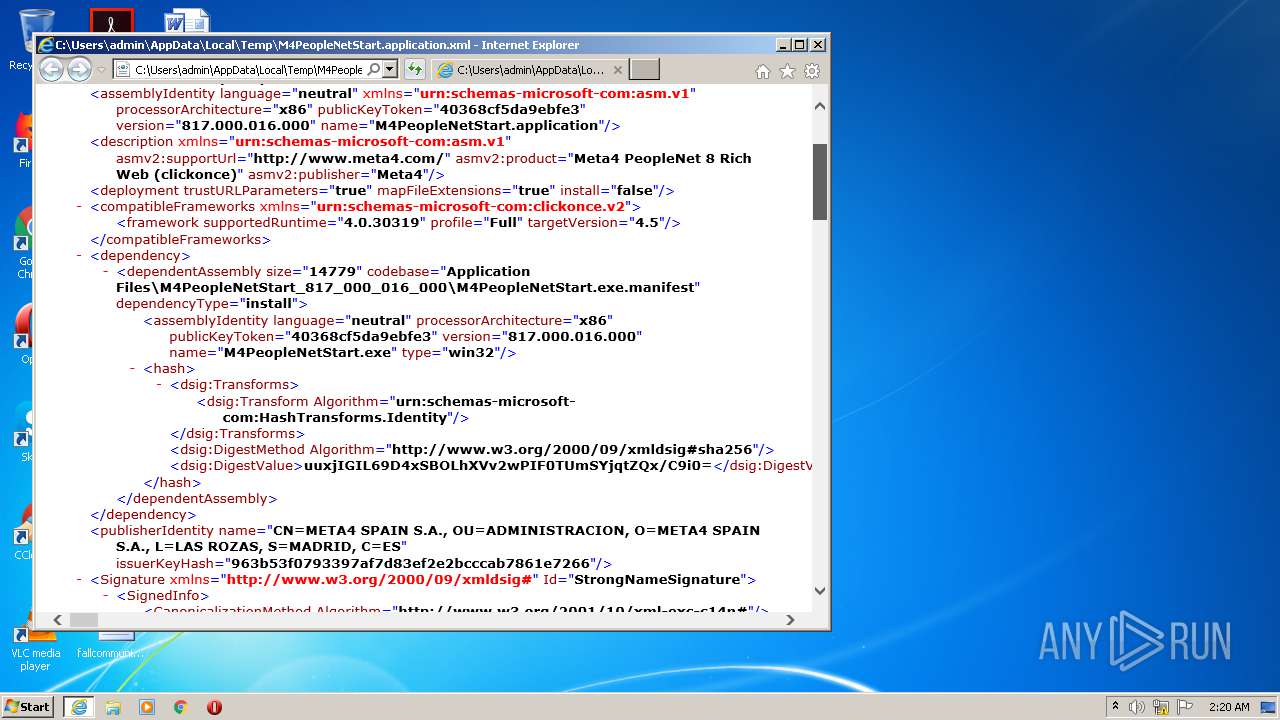
Task: Collapse the dsig:Transforms node
Action: point(160,385)
